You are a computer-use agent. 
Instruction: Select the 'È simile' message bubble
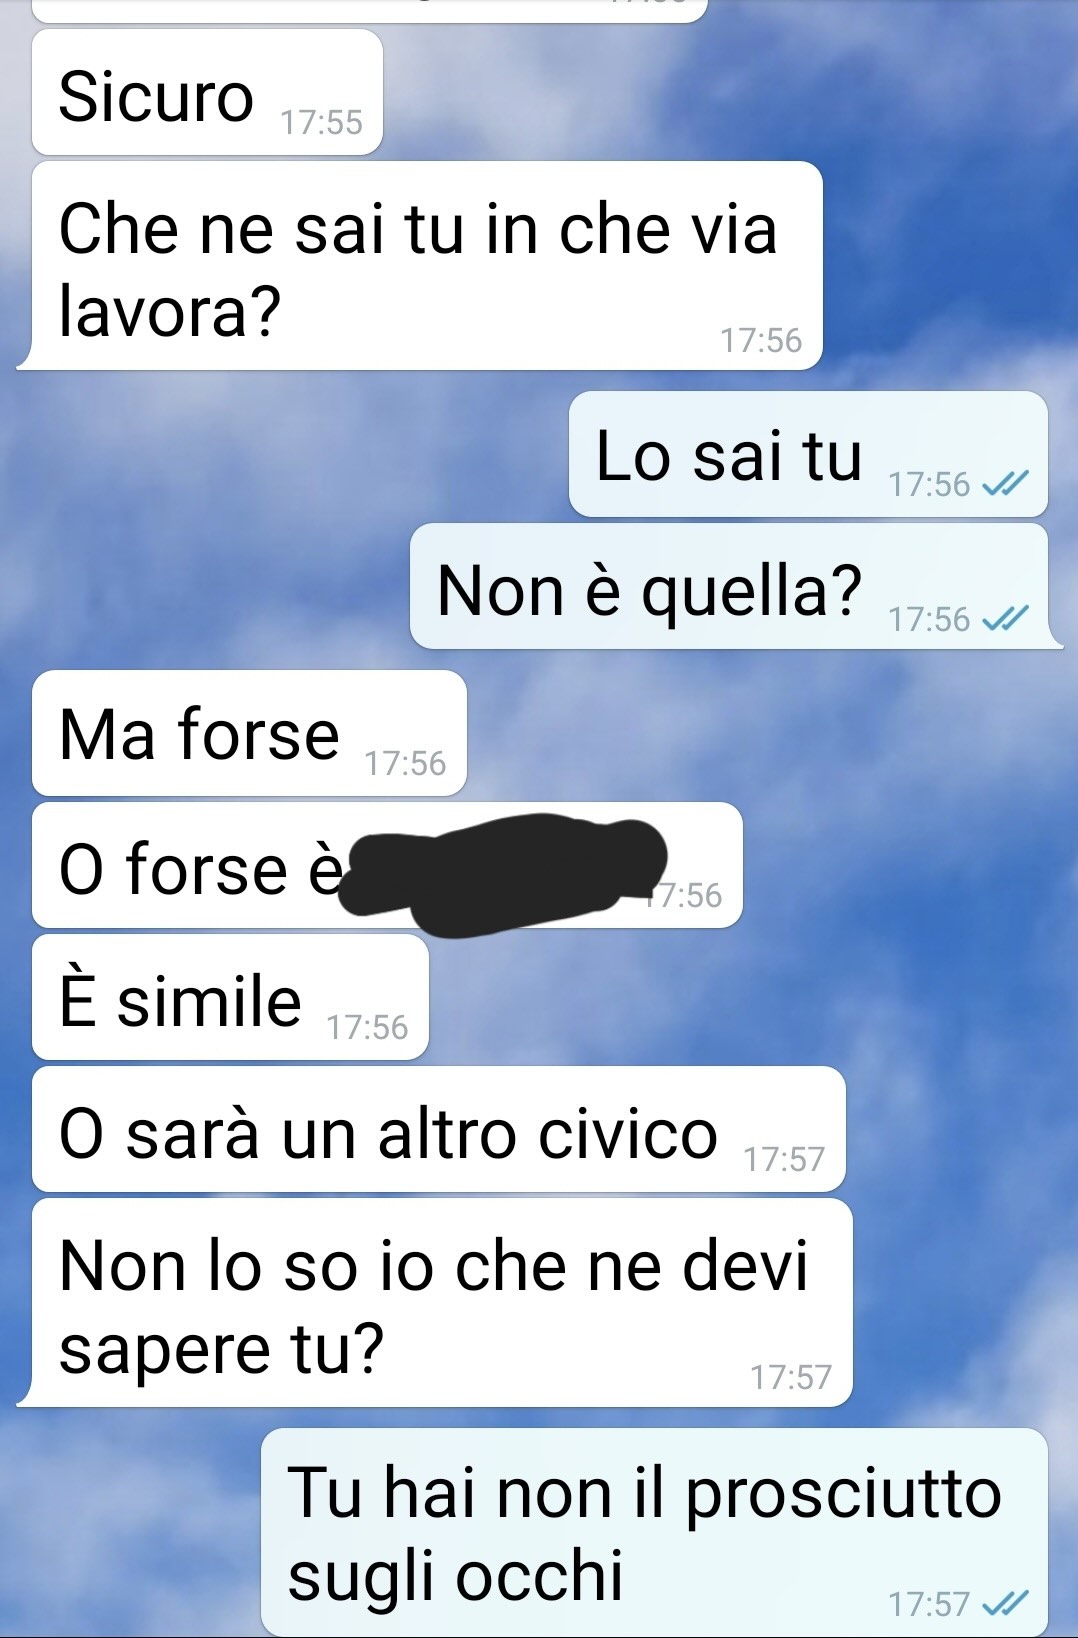pyautogui.click(x=230, y=997)
